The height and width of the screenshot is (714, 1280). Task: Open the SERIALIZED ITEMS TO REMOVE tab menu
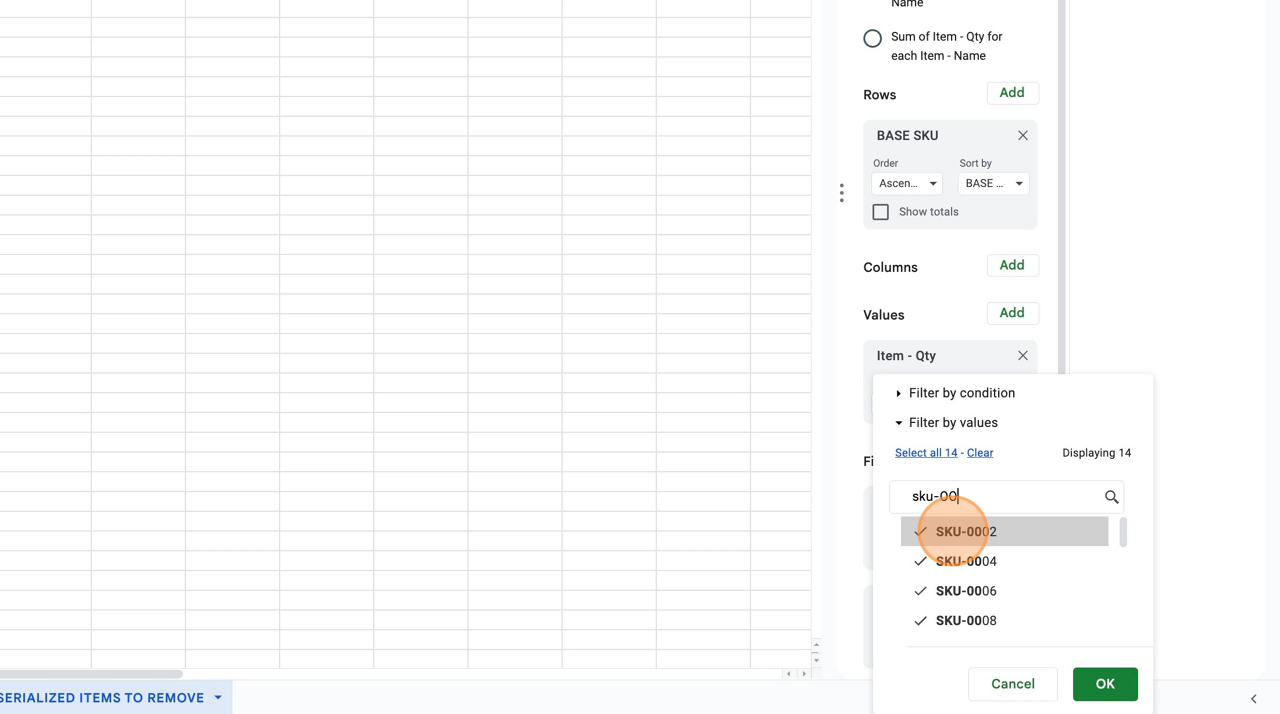pos(218,698)
